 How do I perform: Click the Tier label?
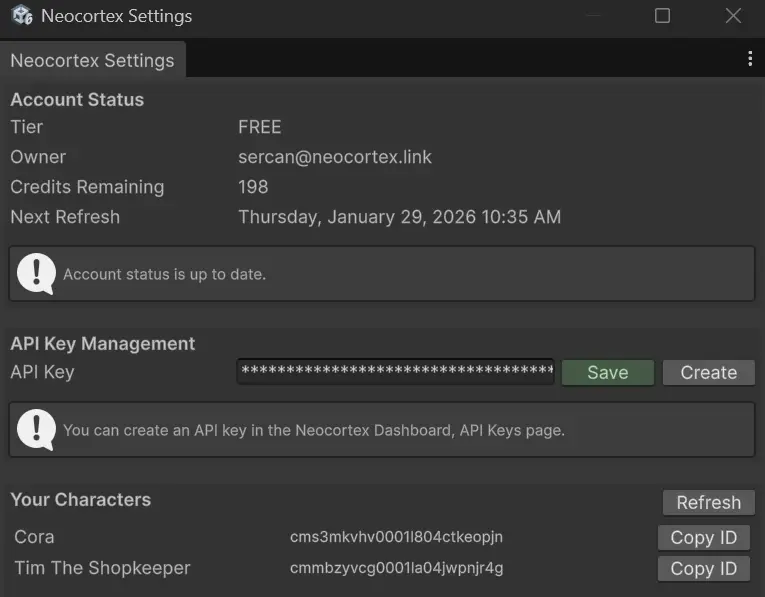tap(27, 127)
